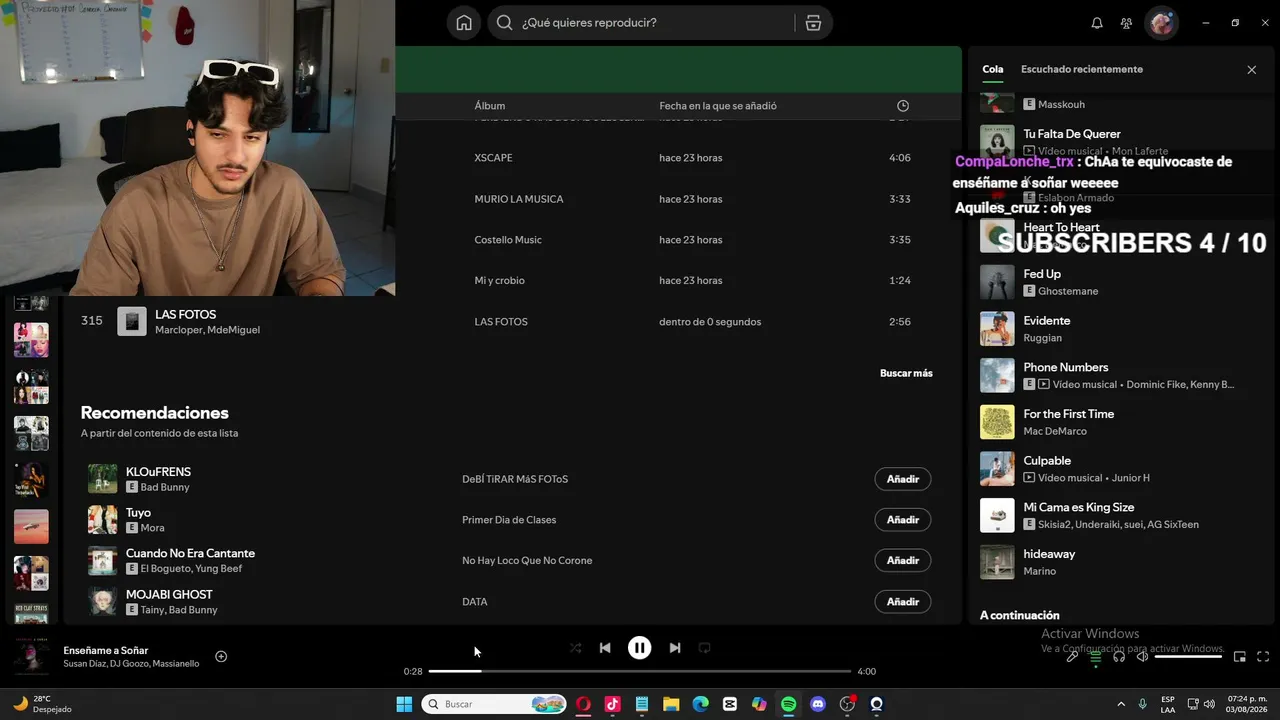Image resolution: width=1280 pixels, height=720 pixels.
Task: Skip to the previous track
Action: (605, 648)
